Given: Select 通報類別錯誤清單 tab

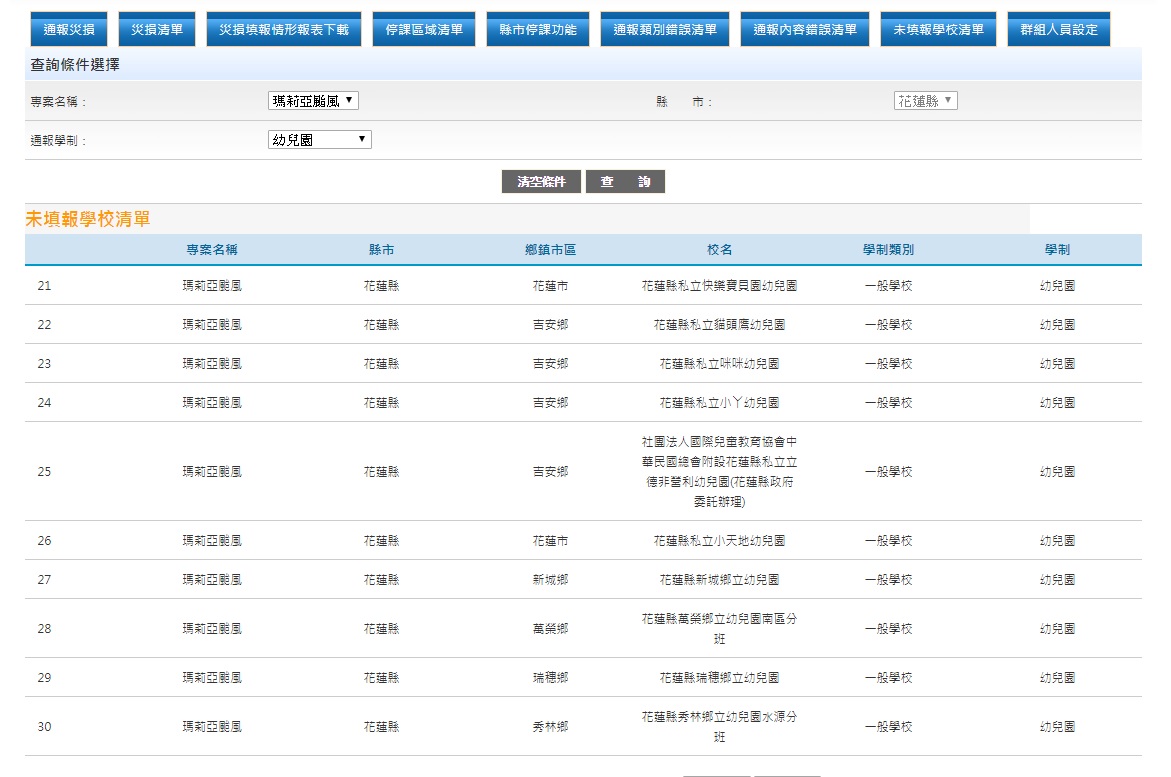Looking at the screenshot, I should pos(665,29).
